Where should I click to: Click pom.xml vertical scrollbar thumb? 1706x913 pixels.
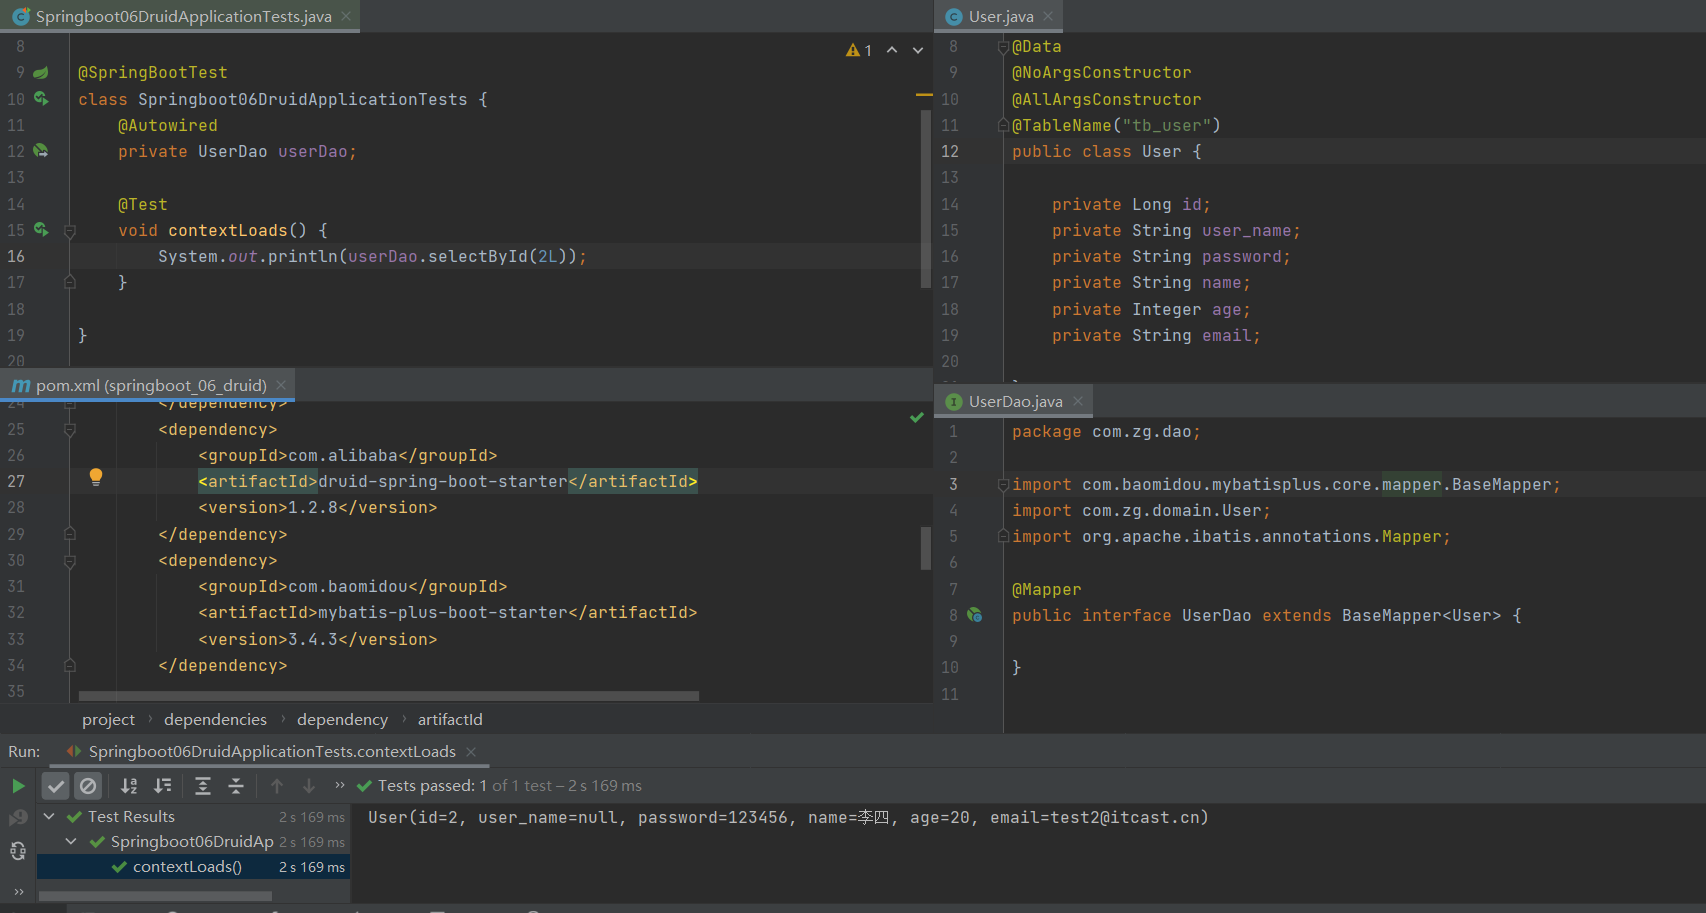(x=926, y=547)
